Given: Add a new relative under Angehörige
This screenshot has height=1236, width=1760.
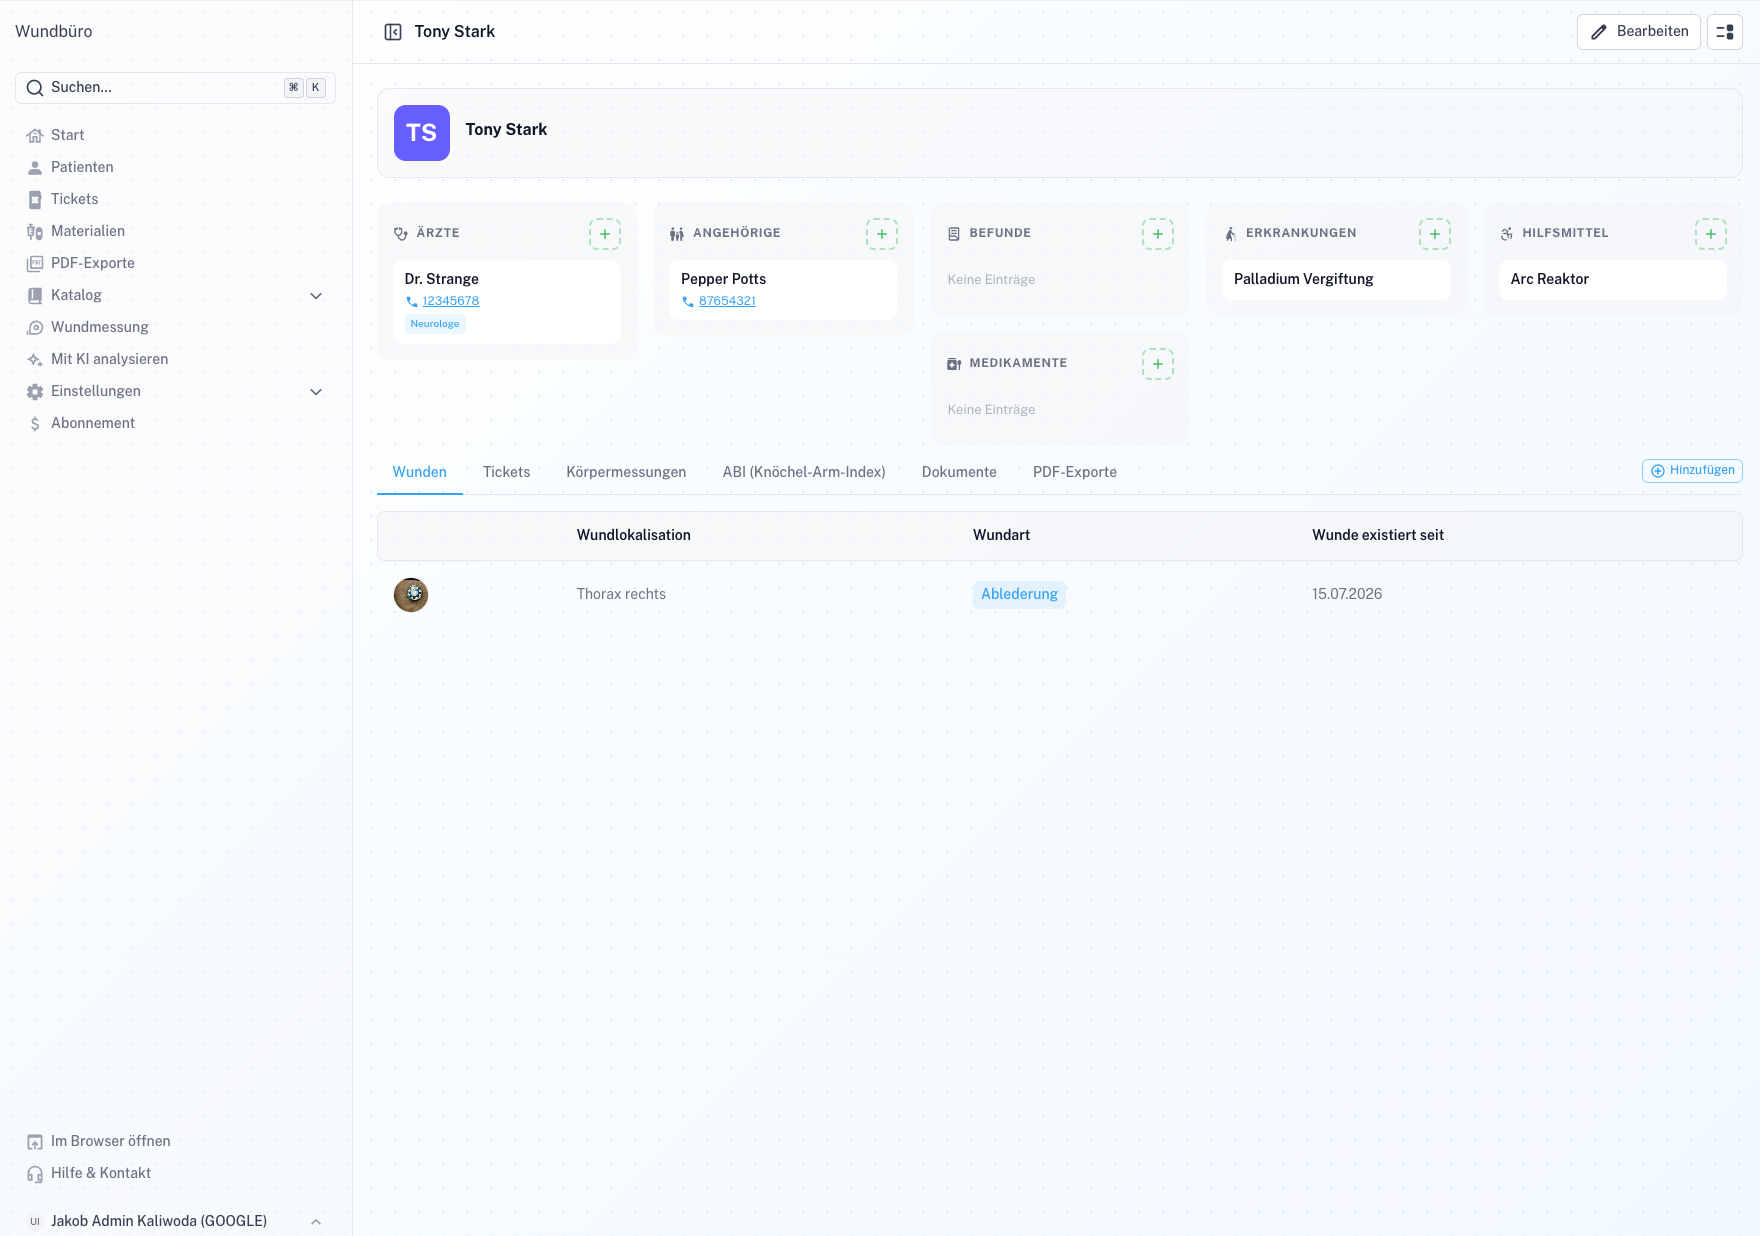Looking at the screenshot, I should click(x=882, y=234).
